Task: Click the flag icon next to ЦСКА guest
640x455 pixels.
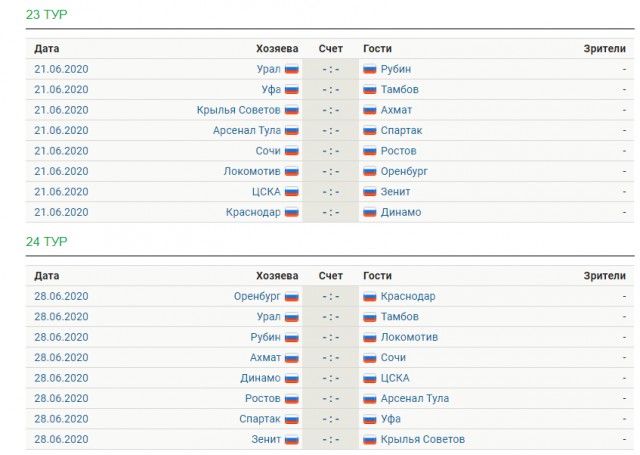Action: tap(370, 378)
